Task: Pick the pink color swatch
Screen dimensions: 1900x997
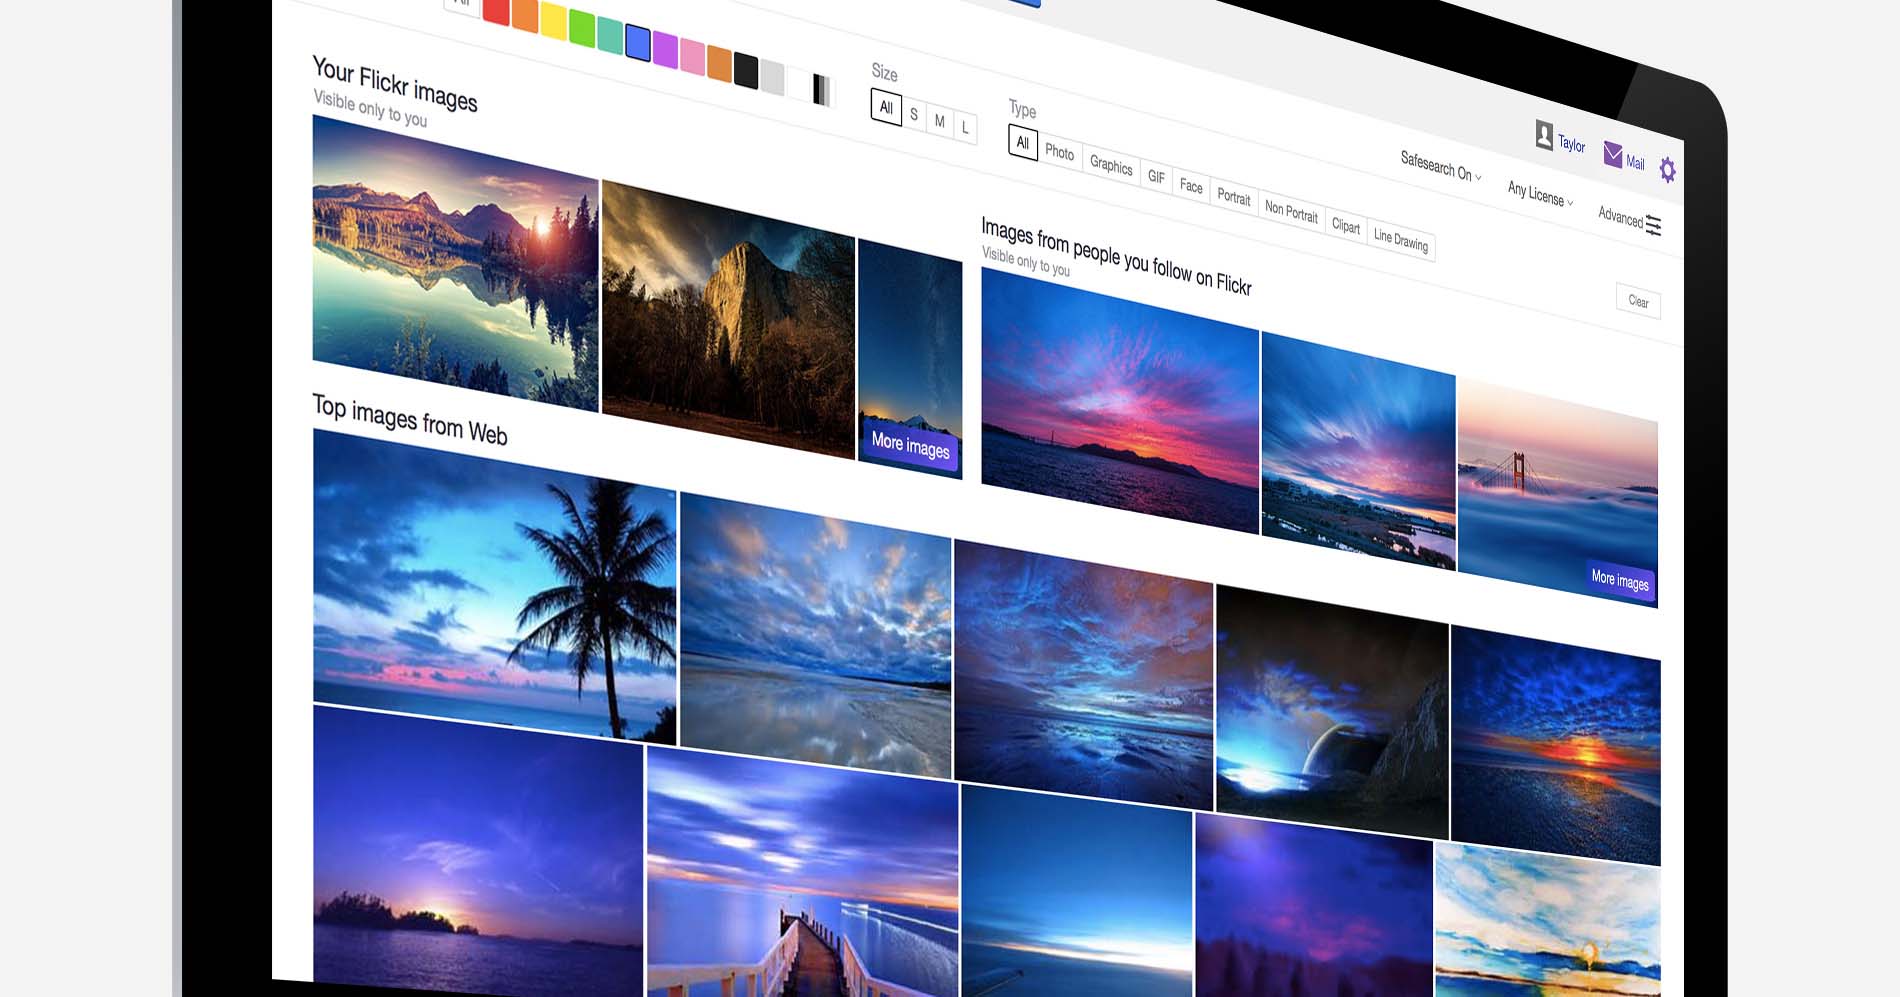Action: [692, 56]
